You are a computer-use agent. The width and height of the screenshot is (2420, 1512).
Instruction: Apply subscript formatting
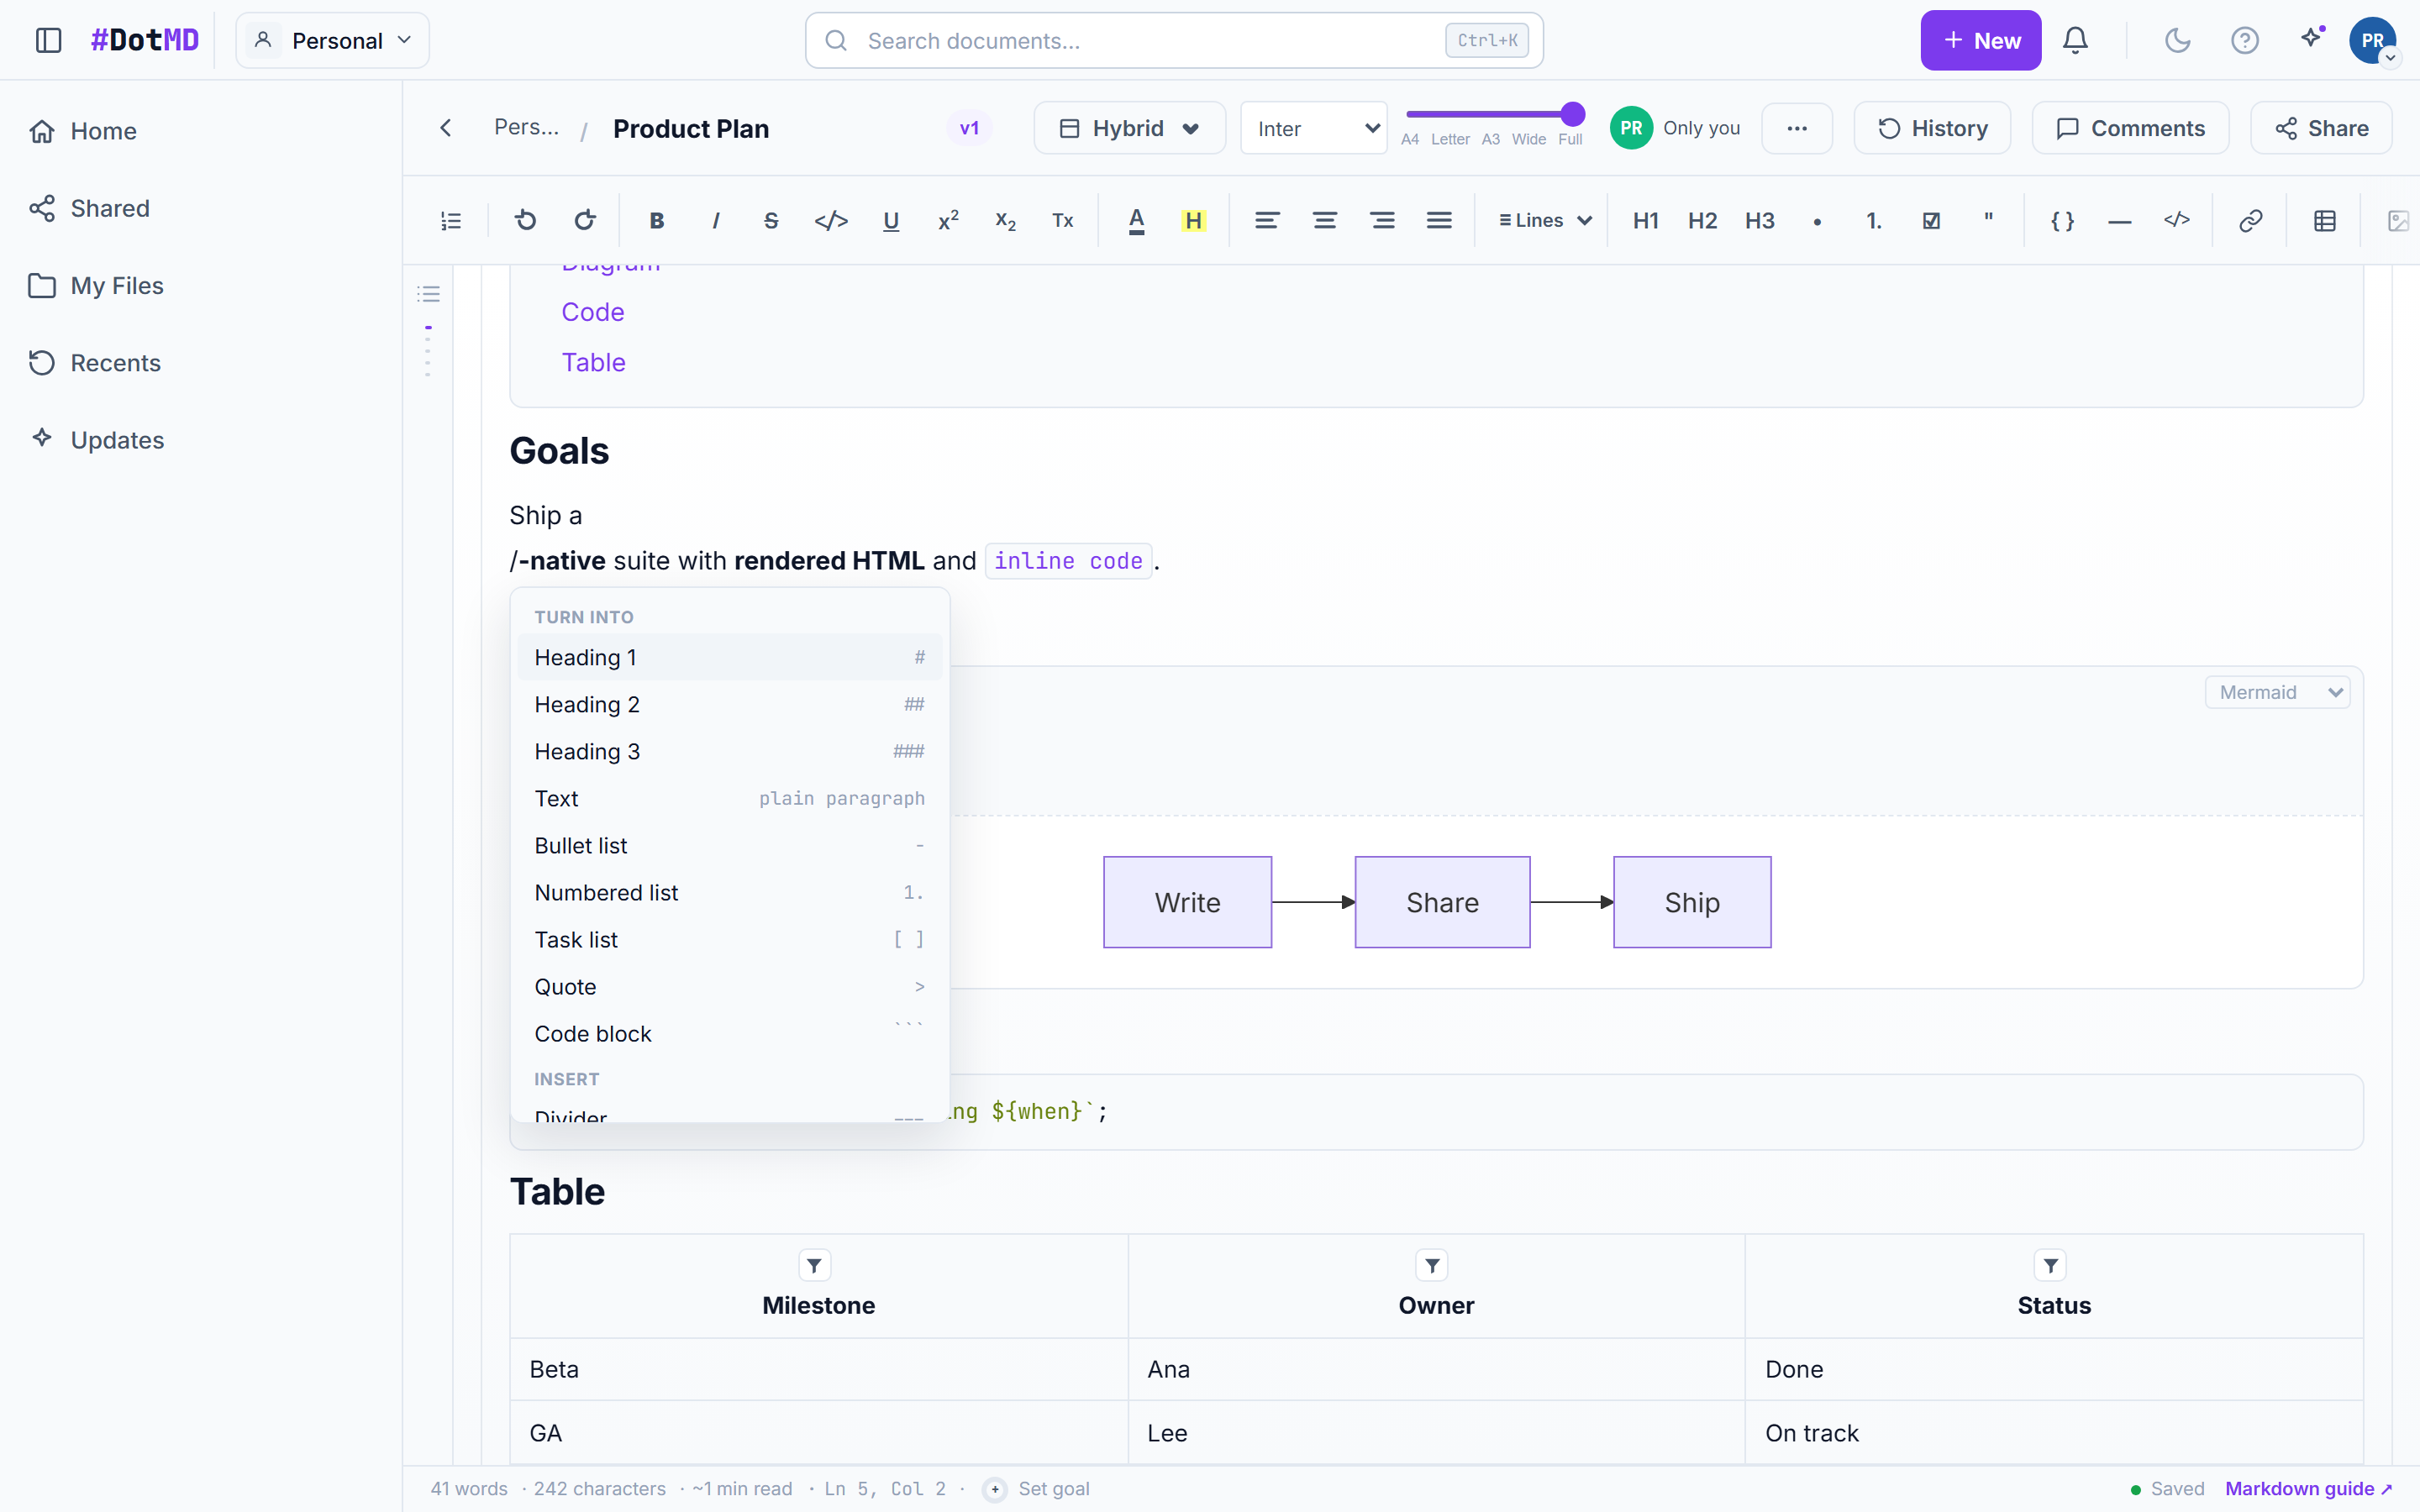(x=1006, y=220)
